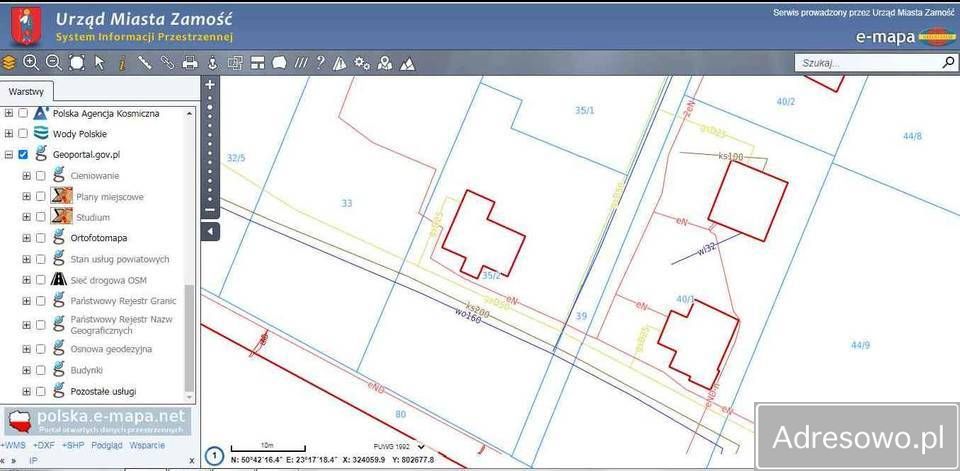
Task: Open the gears settings tool
Action: click(362, 63)
